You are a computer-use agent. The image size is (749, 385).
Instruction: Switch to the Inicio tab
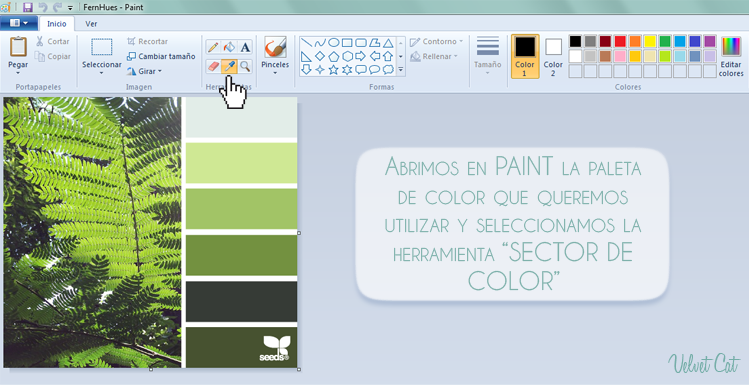(x=57, y=24)
